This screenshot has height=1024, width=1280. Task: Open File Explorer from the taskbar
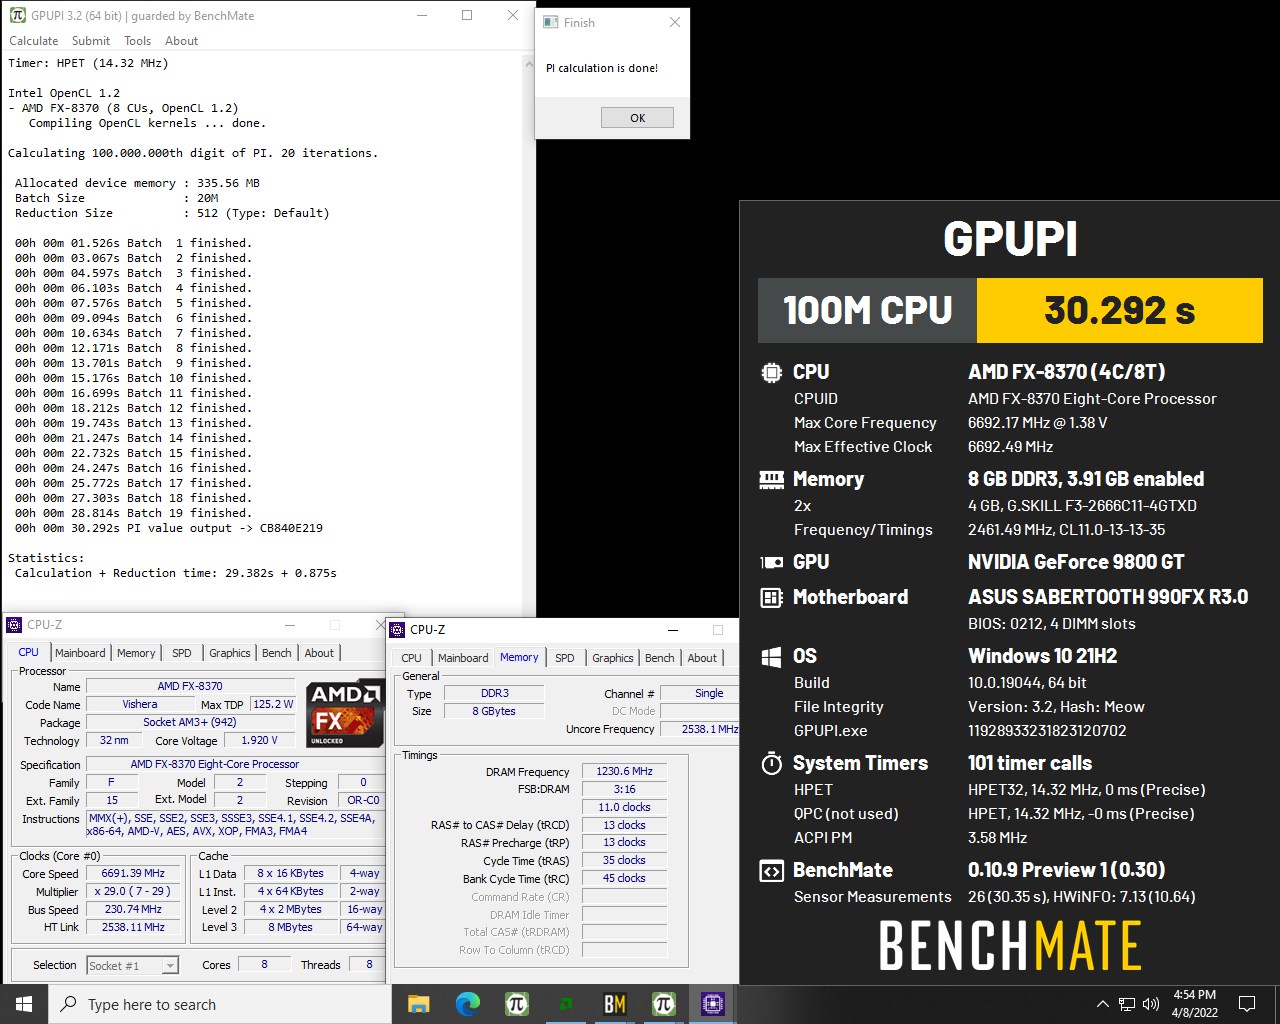pos(419,1004)
